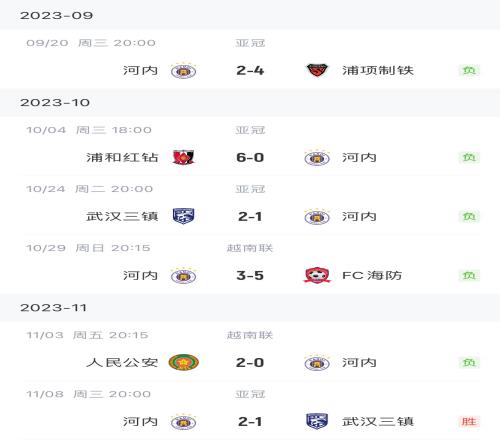Click the 河内 logo in the 11/03 match

pos(317,363)
